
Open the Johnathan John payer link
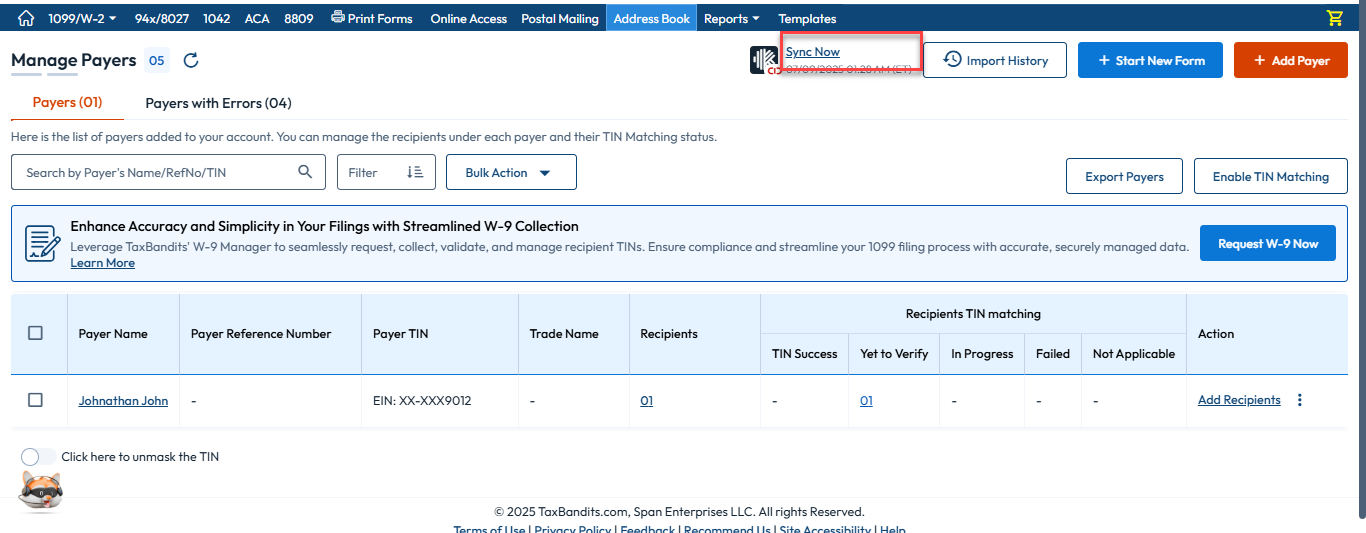(x=123, y=400)
